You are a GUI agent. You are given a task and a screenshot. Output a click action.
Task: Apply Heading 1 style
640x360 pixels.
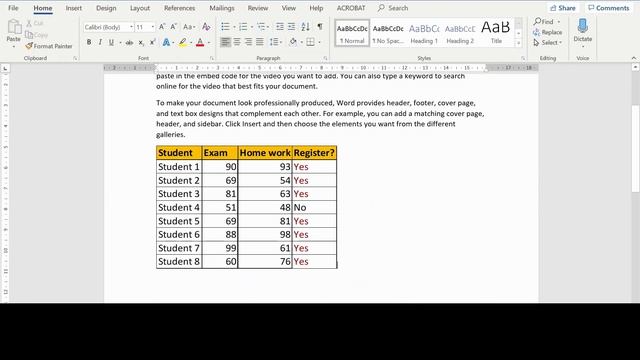click(x=424, y=33)
